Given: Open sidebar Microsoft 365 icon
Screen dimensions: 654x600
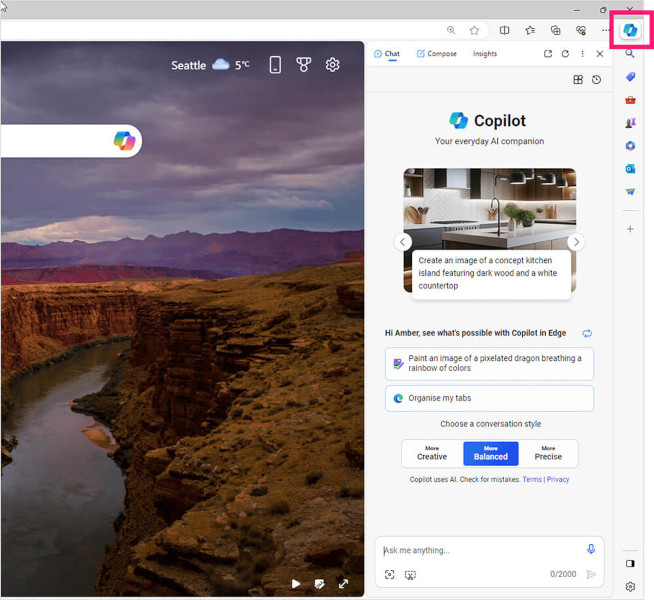Looking at the screenshot, I should (x=630, y=146).
